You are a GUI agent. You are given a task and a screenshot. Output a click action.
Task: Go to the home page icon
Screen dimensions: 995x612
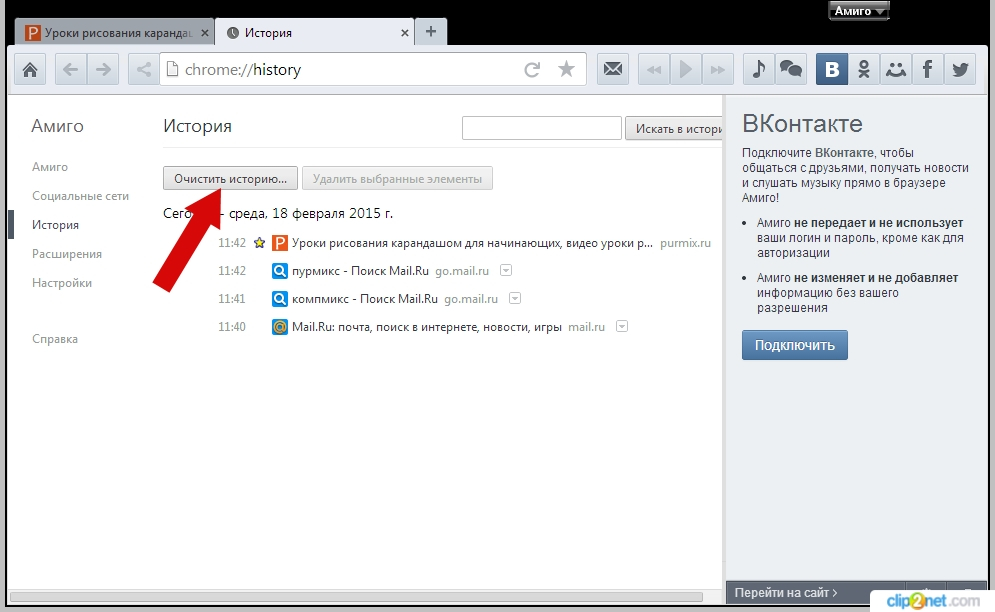coord(30,69)
